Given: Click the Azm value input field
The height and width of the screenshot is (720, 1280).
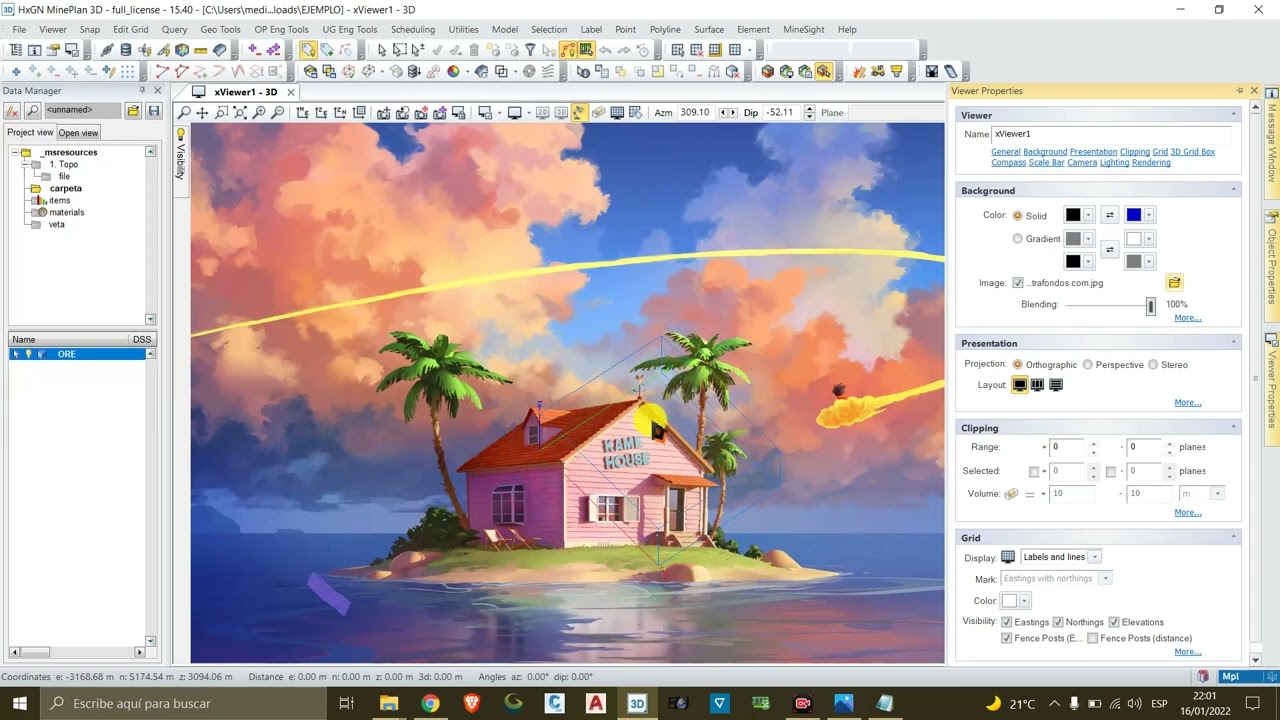Looking at the screenshot, I should (x=694, y=113).
